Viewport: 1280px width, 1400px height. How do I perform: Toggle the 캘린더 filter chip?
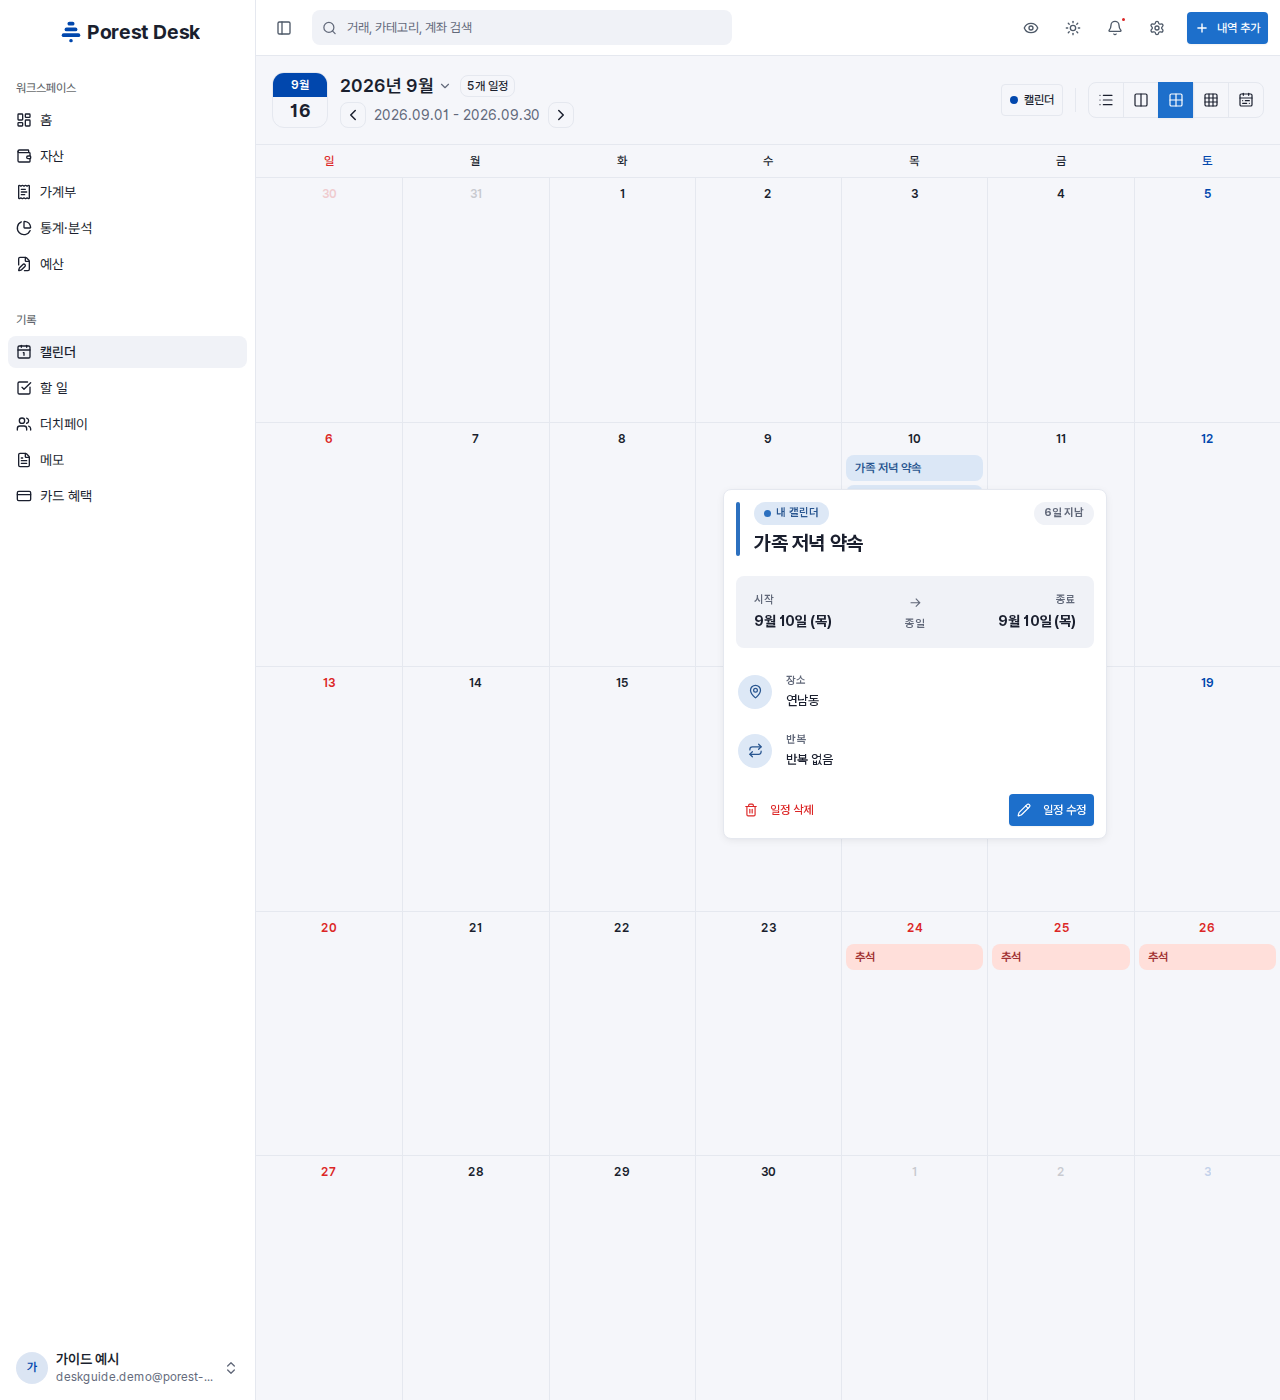tap(1032, 100)
